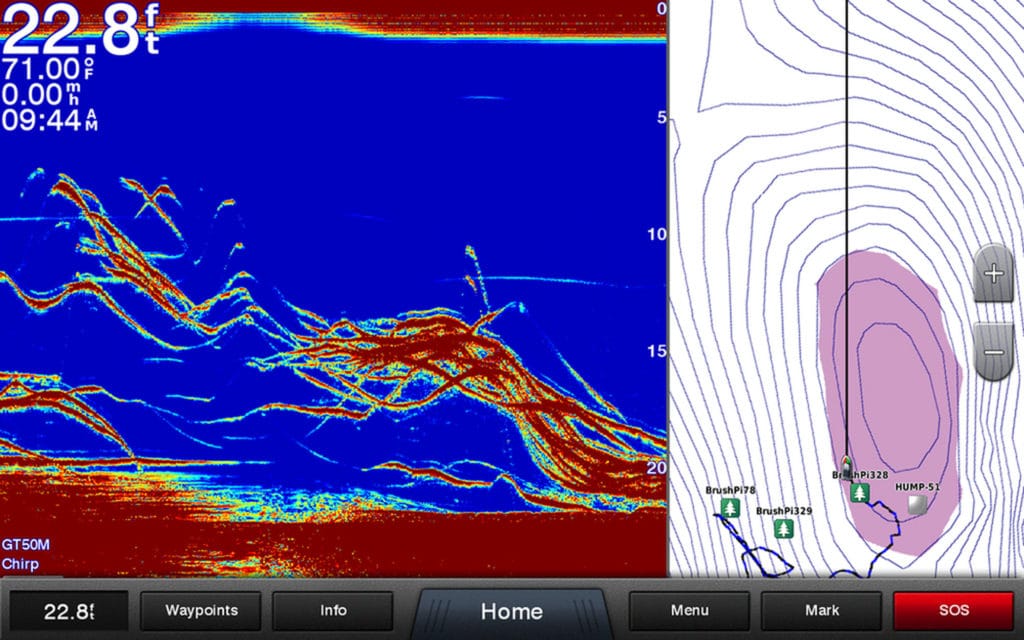
Task: Tap the BrushPi78 tree waypoint icon
Action: [x=730, y=508]
